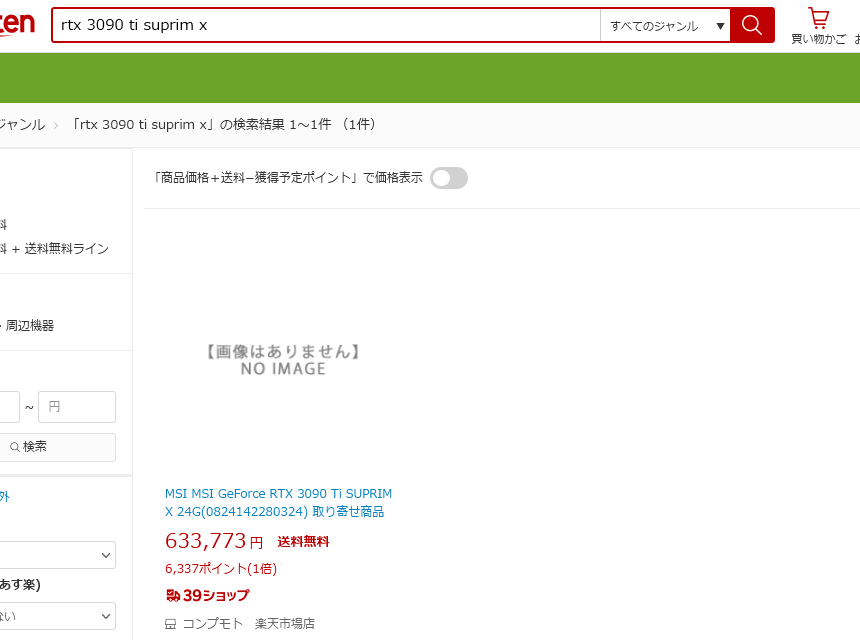Click the search box containing rtx 3090 ti suprim x

coord(326,25)
